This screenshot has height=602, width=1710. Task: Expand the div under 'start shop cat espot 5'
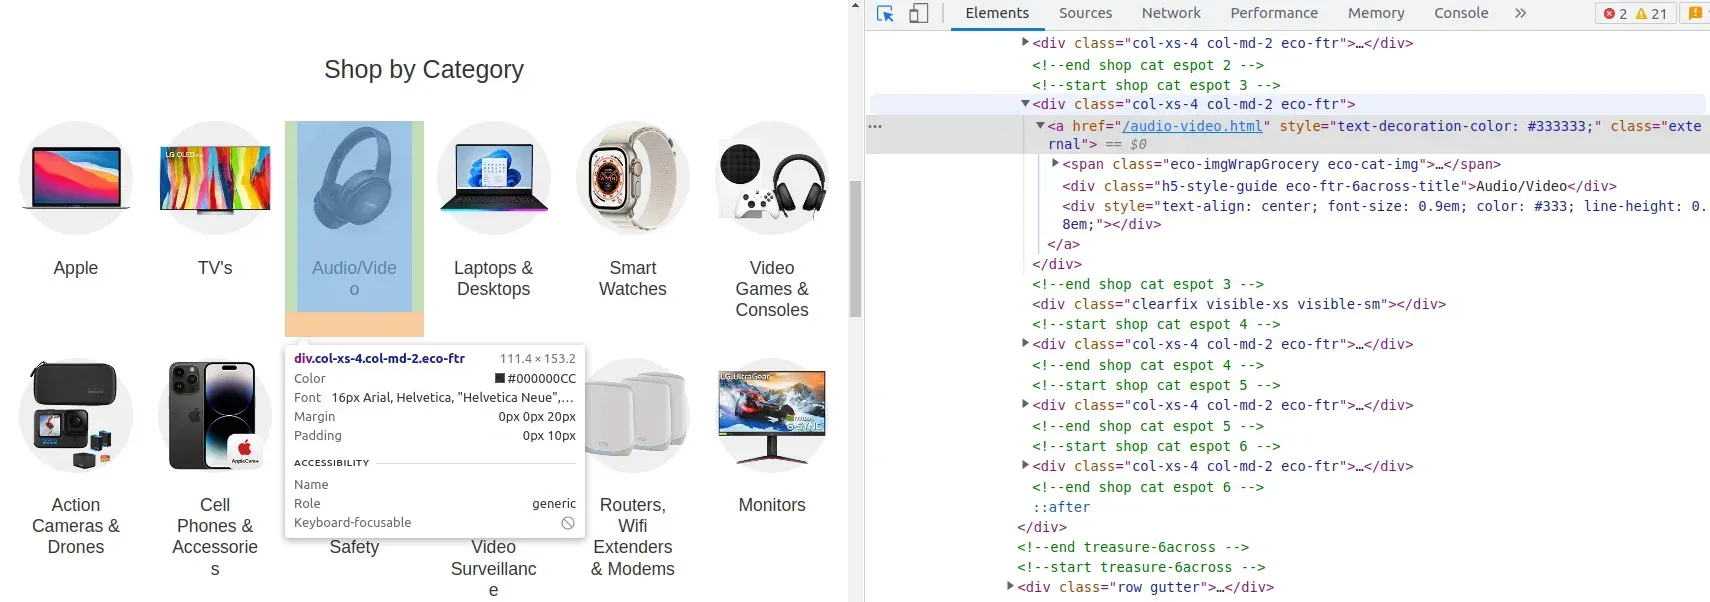[1025, 404]
